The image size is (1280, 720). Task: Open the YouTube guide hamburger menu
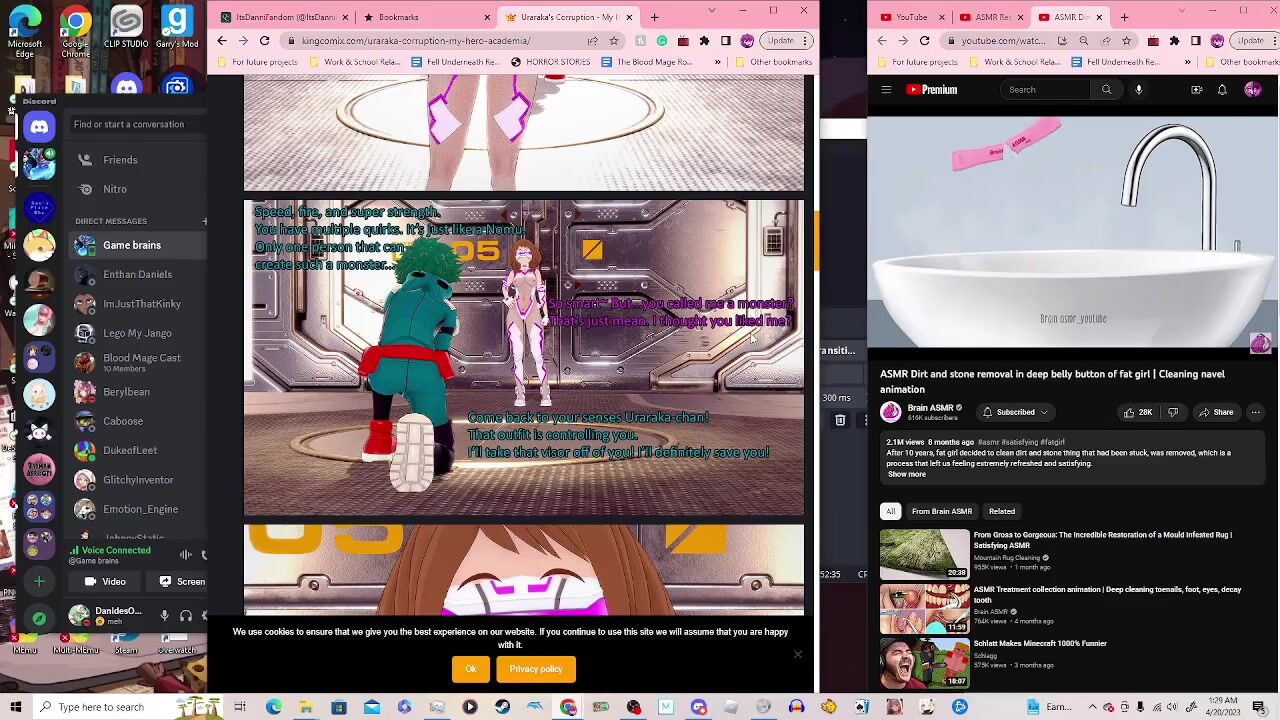(886, 90)
